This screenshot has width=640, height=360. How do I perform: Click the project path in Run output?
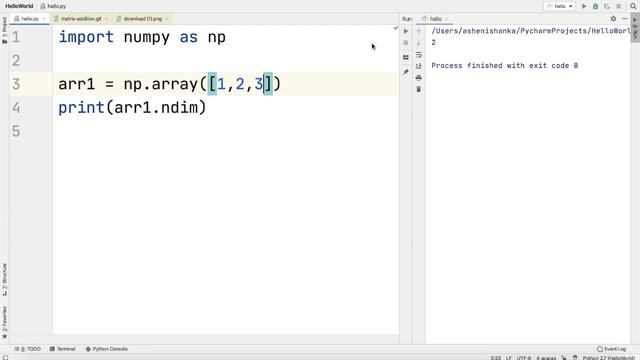point(531,31)
